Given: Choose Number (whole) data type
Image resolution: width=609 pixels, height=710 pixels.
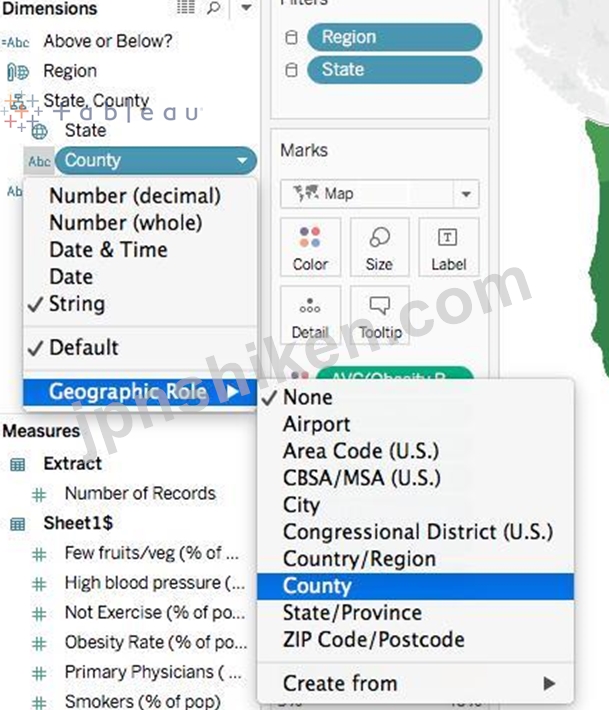Looking at the screenshot, I should pyautogui.click(x=126, y=223).
